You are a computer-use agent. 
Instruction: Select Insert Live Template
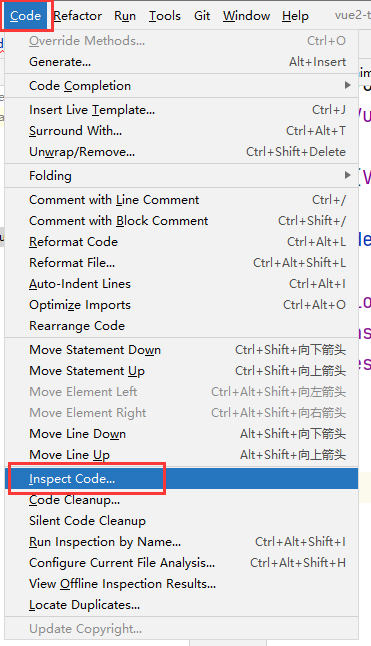click(x=181, y=110)
